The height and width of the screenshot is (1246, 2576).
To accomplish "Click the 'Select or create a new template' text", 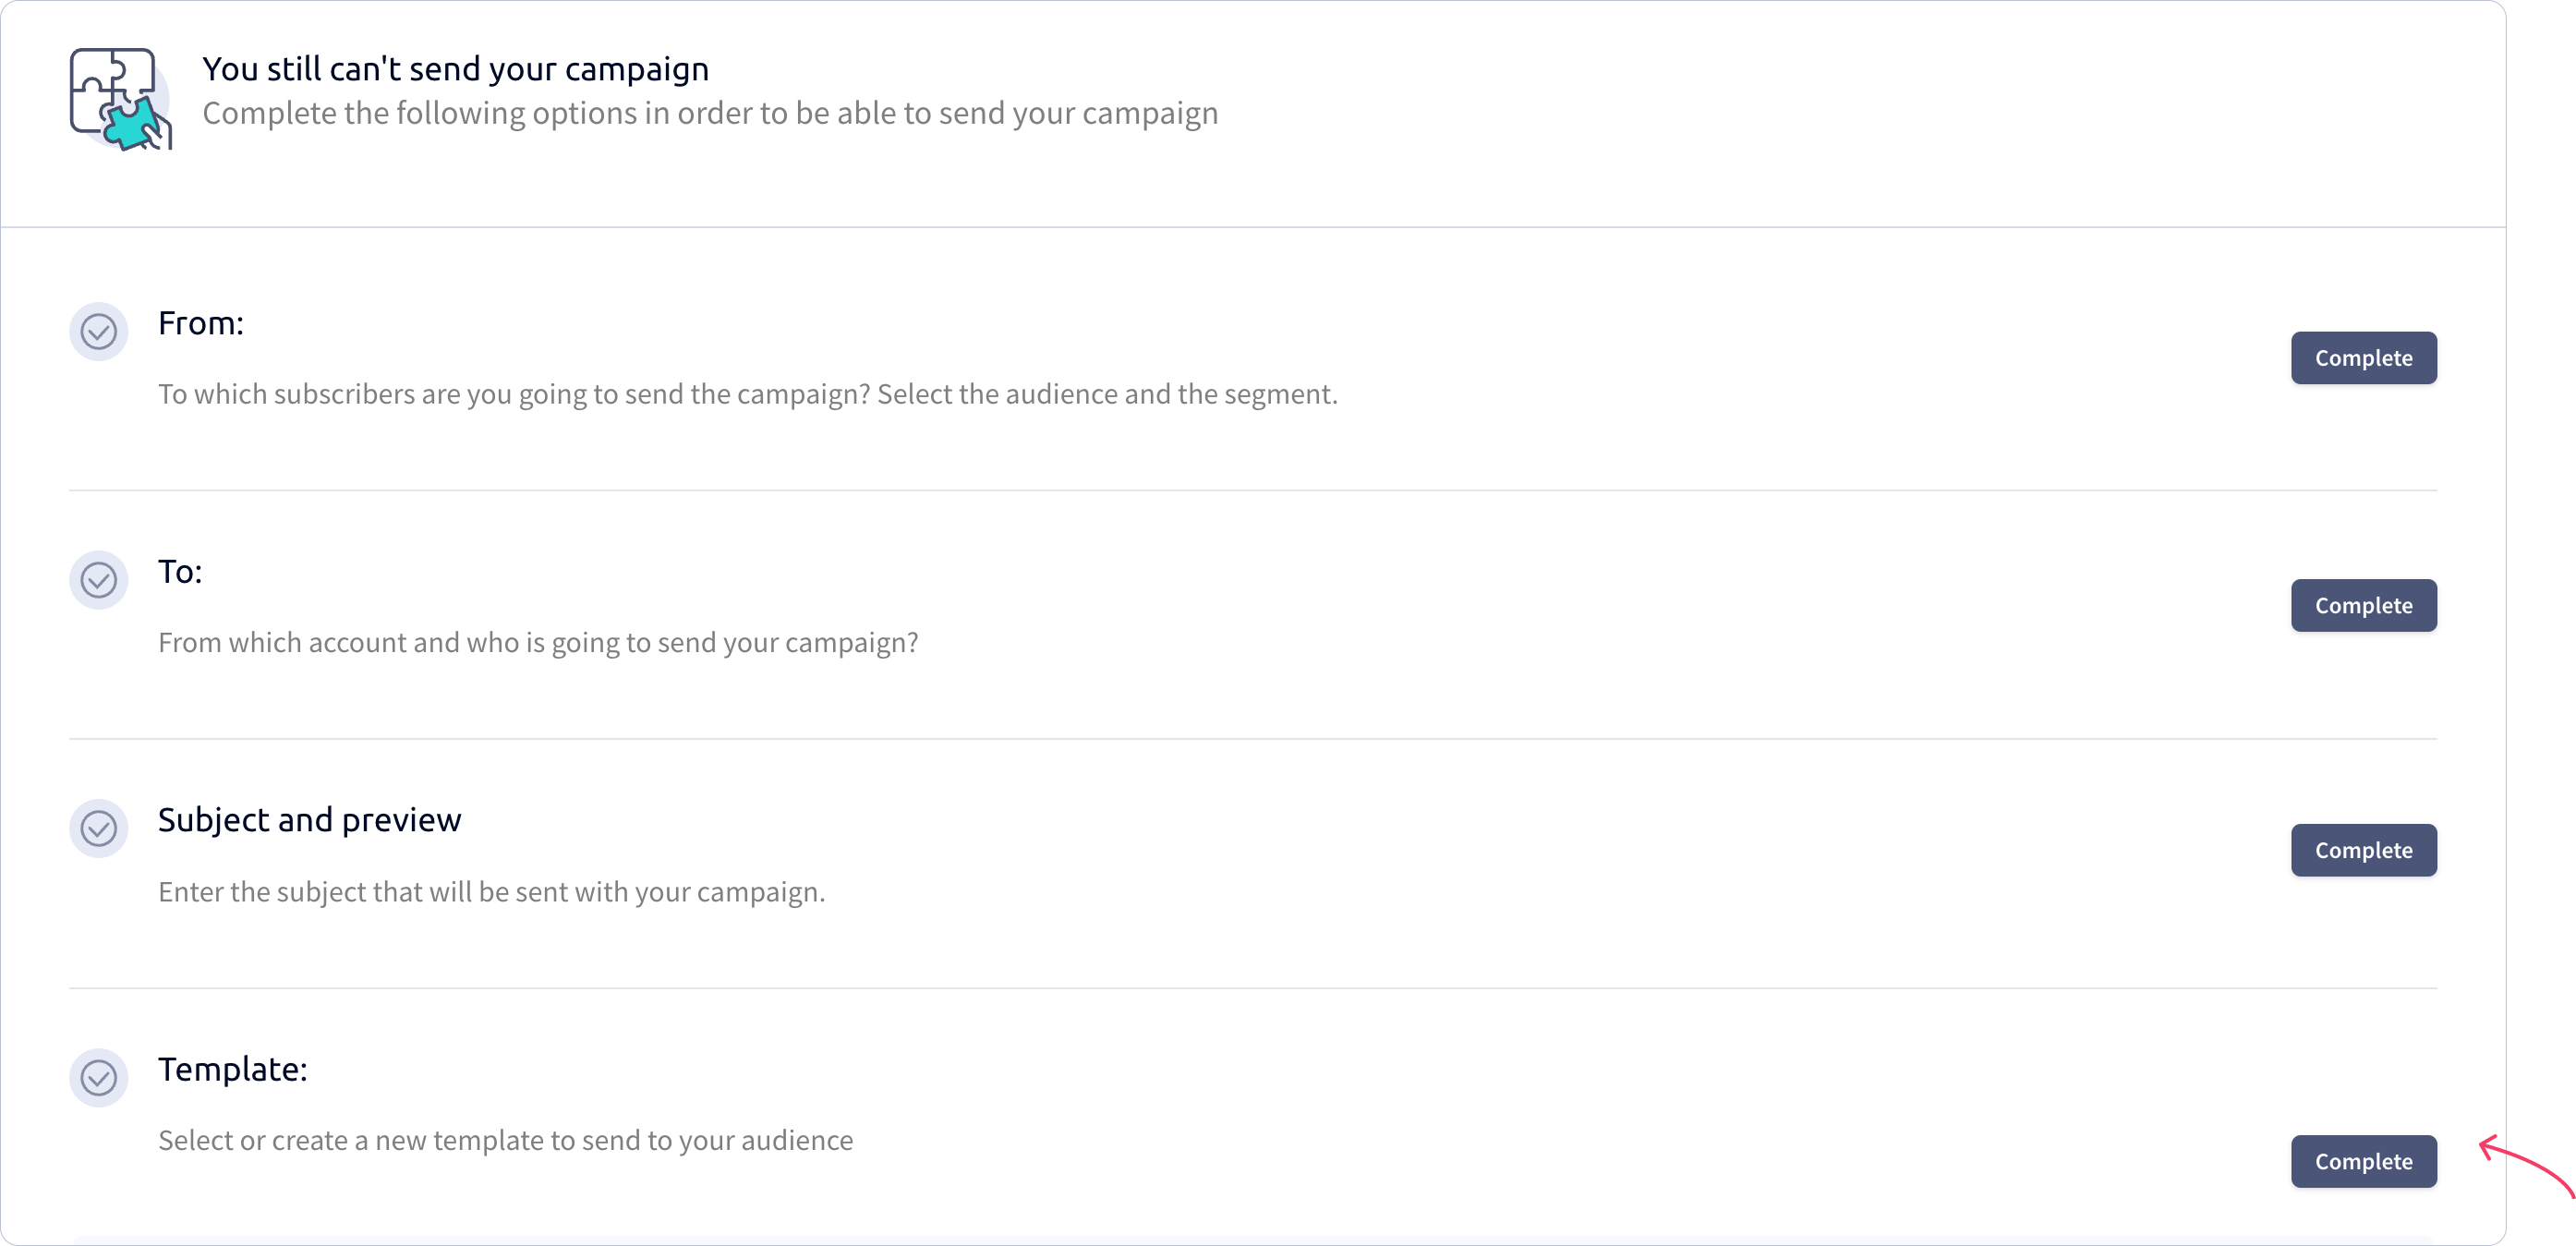I will pyautogui.click(x=506, y=1140).
